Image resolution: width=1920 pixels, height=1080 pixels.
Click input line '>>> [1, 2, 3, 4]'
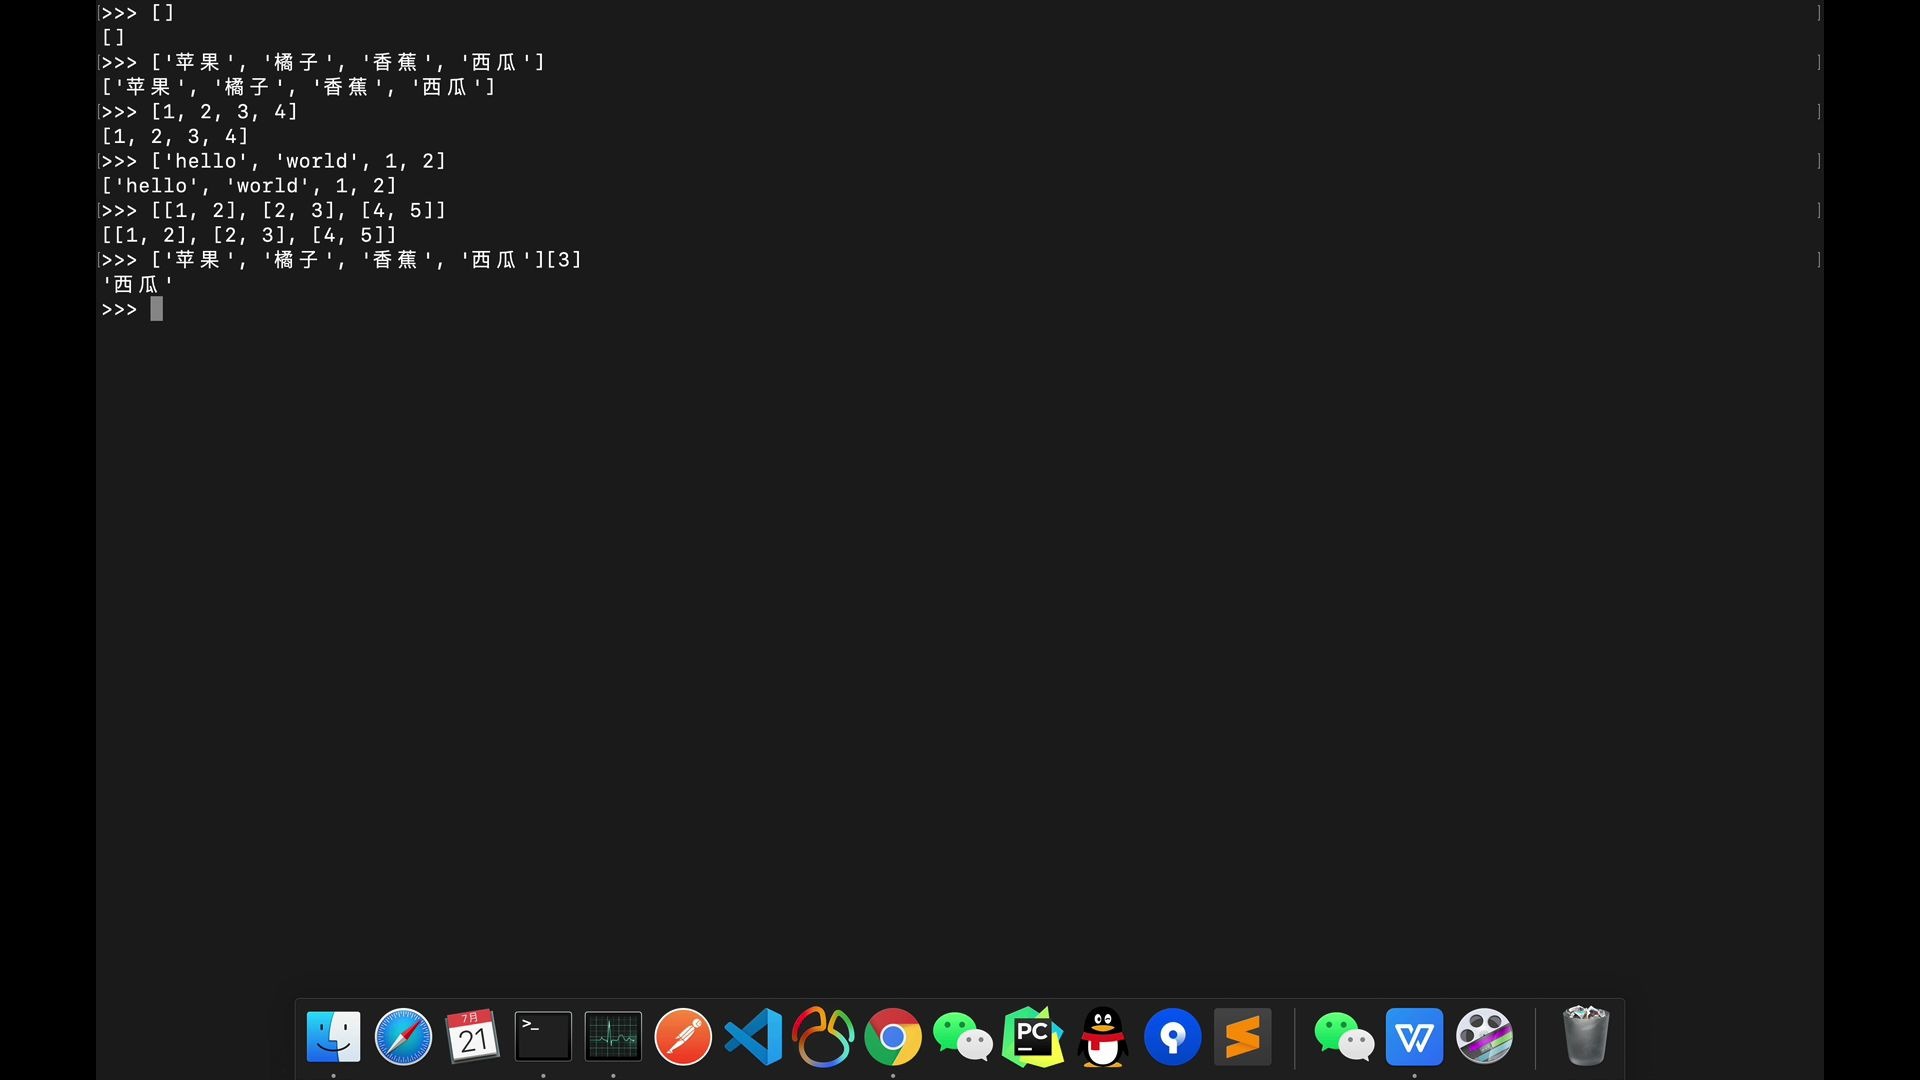pos(199,112)
